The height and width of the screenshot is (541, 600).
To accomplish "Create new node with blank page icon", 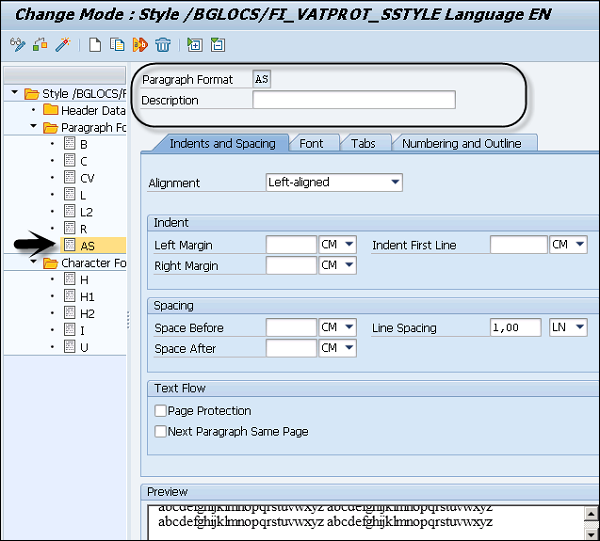I will pyautogui.click(x=95, y=45).
